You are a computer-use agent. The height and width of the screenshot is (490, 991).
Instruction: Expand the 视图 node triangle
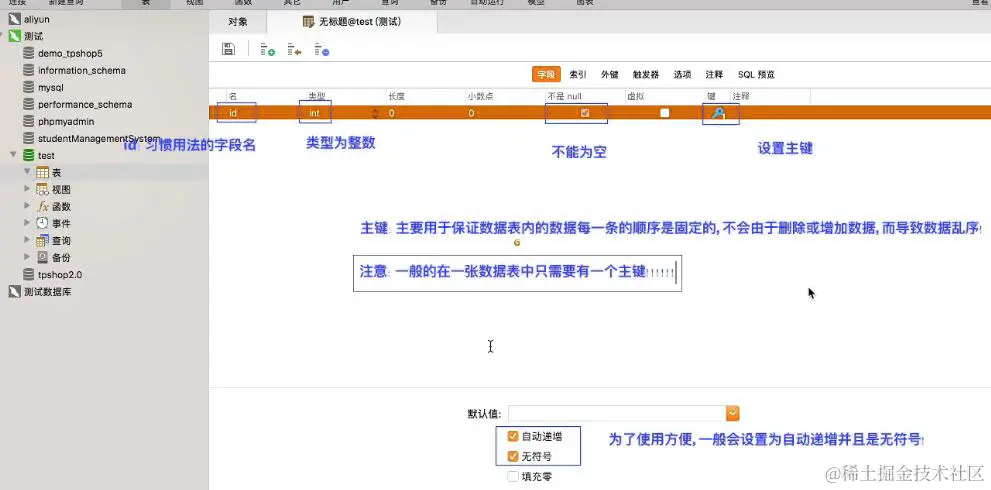(x=27, y=189)
